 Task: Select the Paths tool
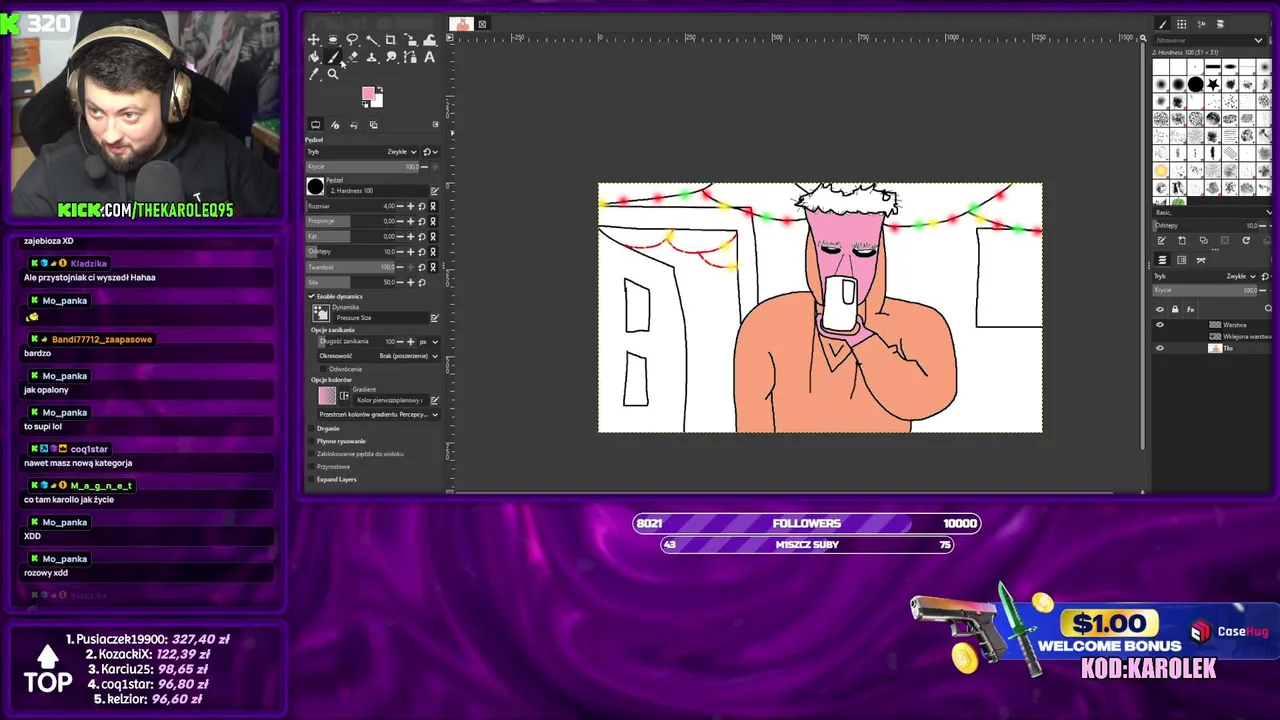pos(410,57)
